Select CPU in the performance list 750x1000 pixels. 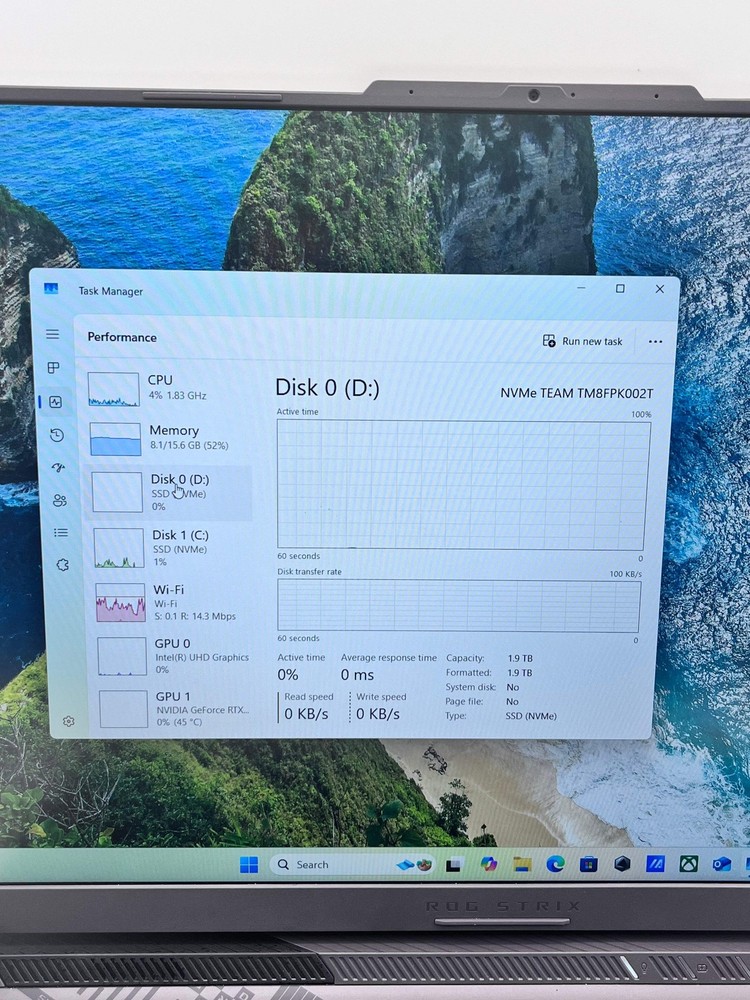point(165,388)
